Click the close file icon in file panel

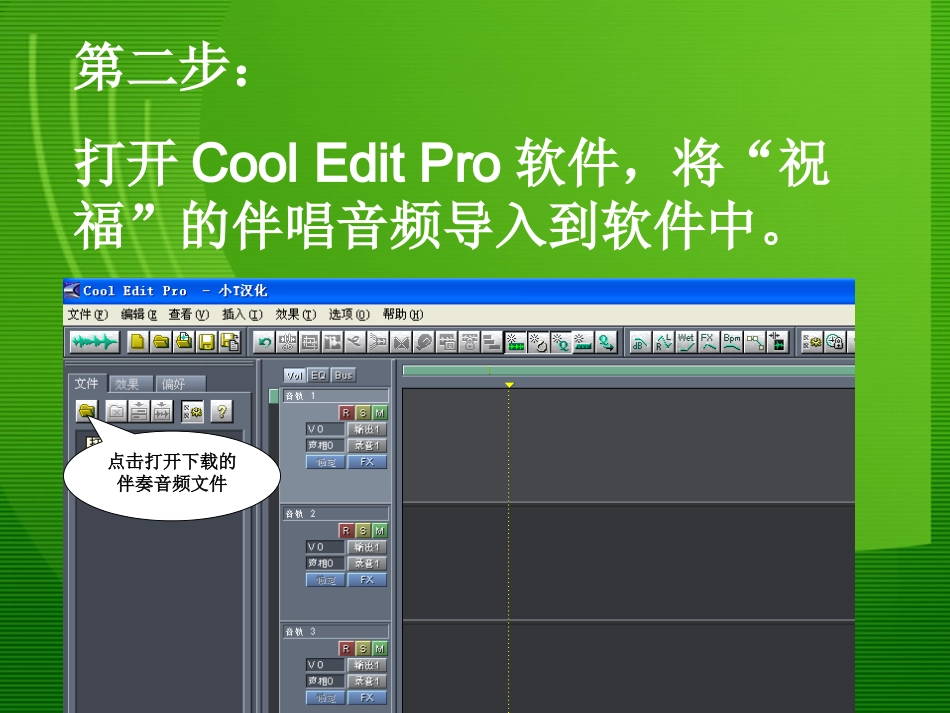coord(116,412)
